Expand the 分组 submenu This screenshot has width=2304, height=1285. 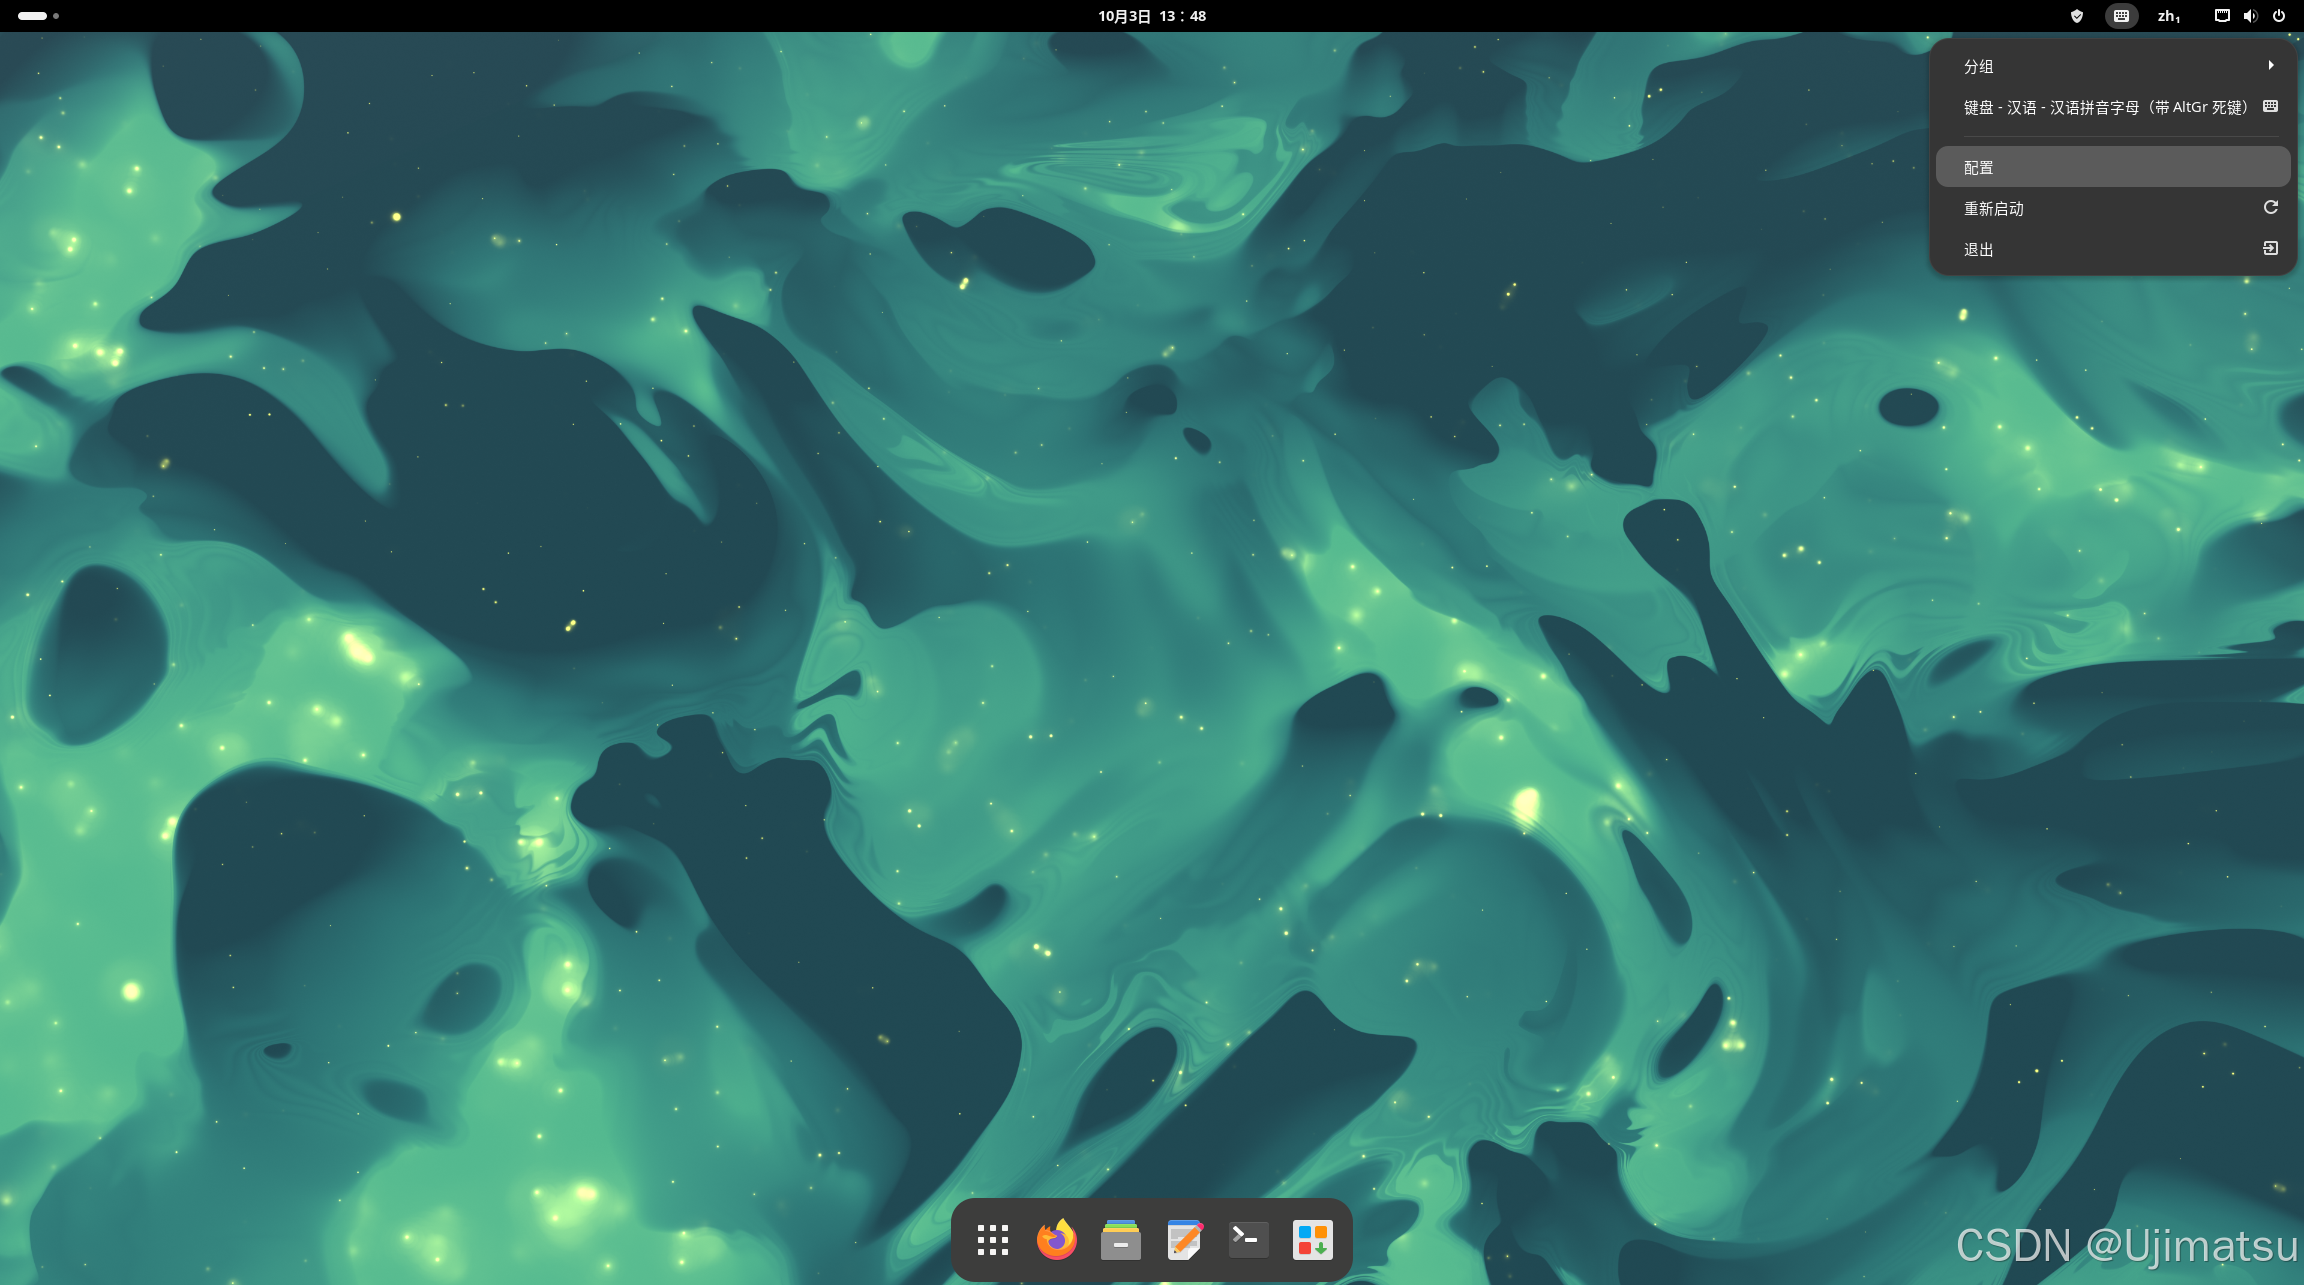2112,66
